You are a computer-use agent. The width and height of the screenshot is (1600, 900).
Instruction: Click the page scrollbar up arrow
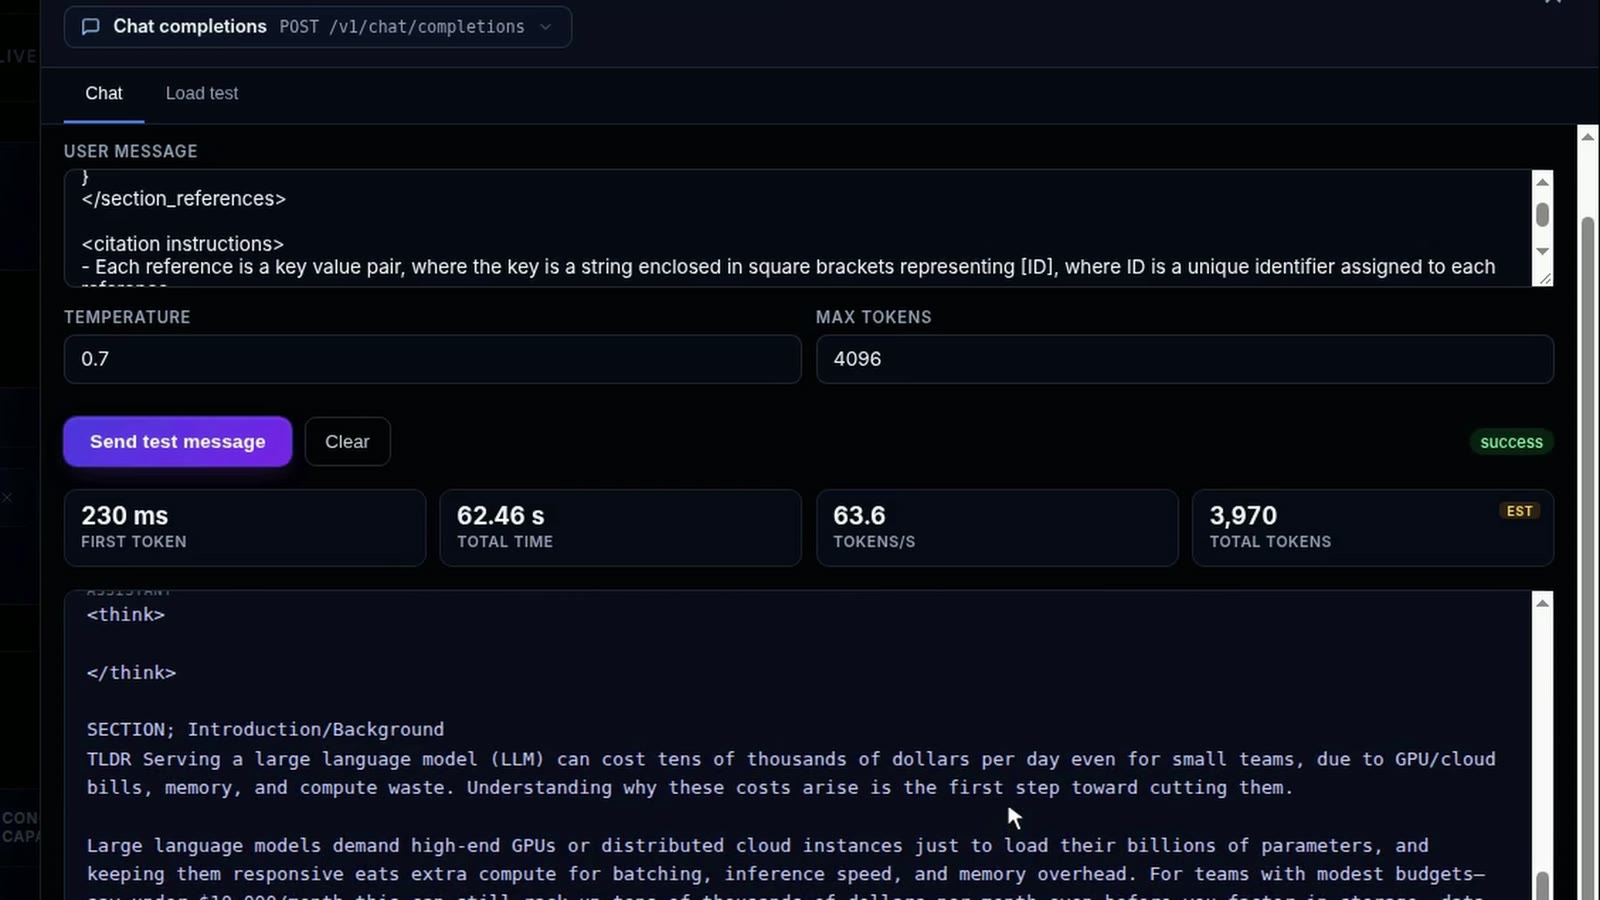pos(1587,136)
